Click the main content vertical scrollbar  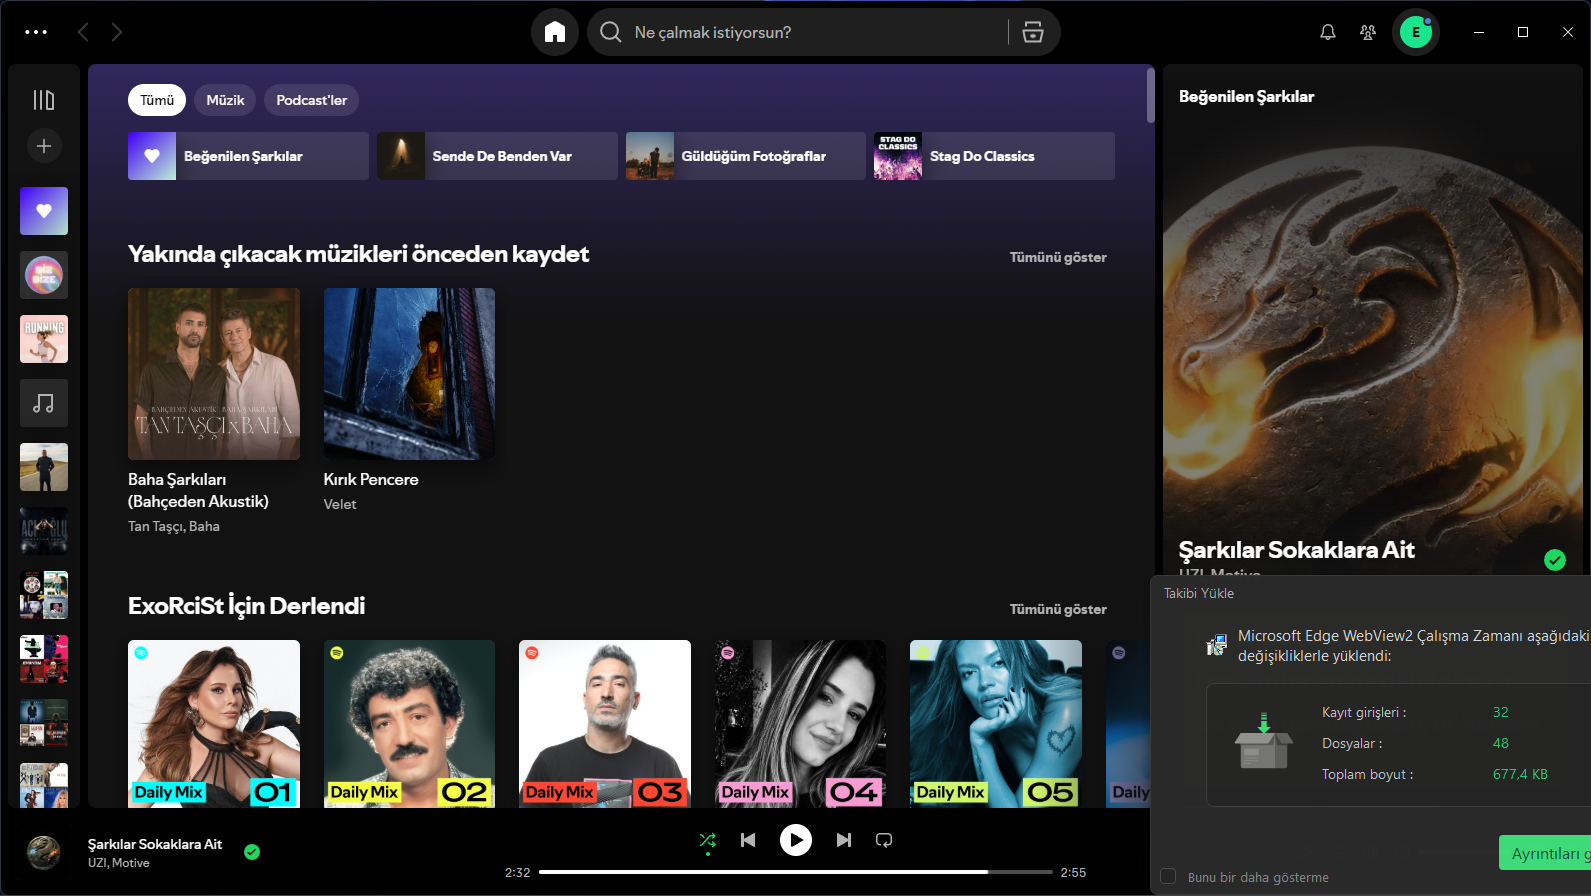(x=1151, y=96)
